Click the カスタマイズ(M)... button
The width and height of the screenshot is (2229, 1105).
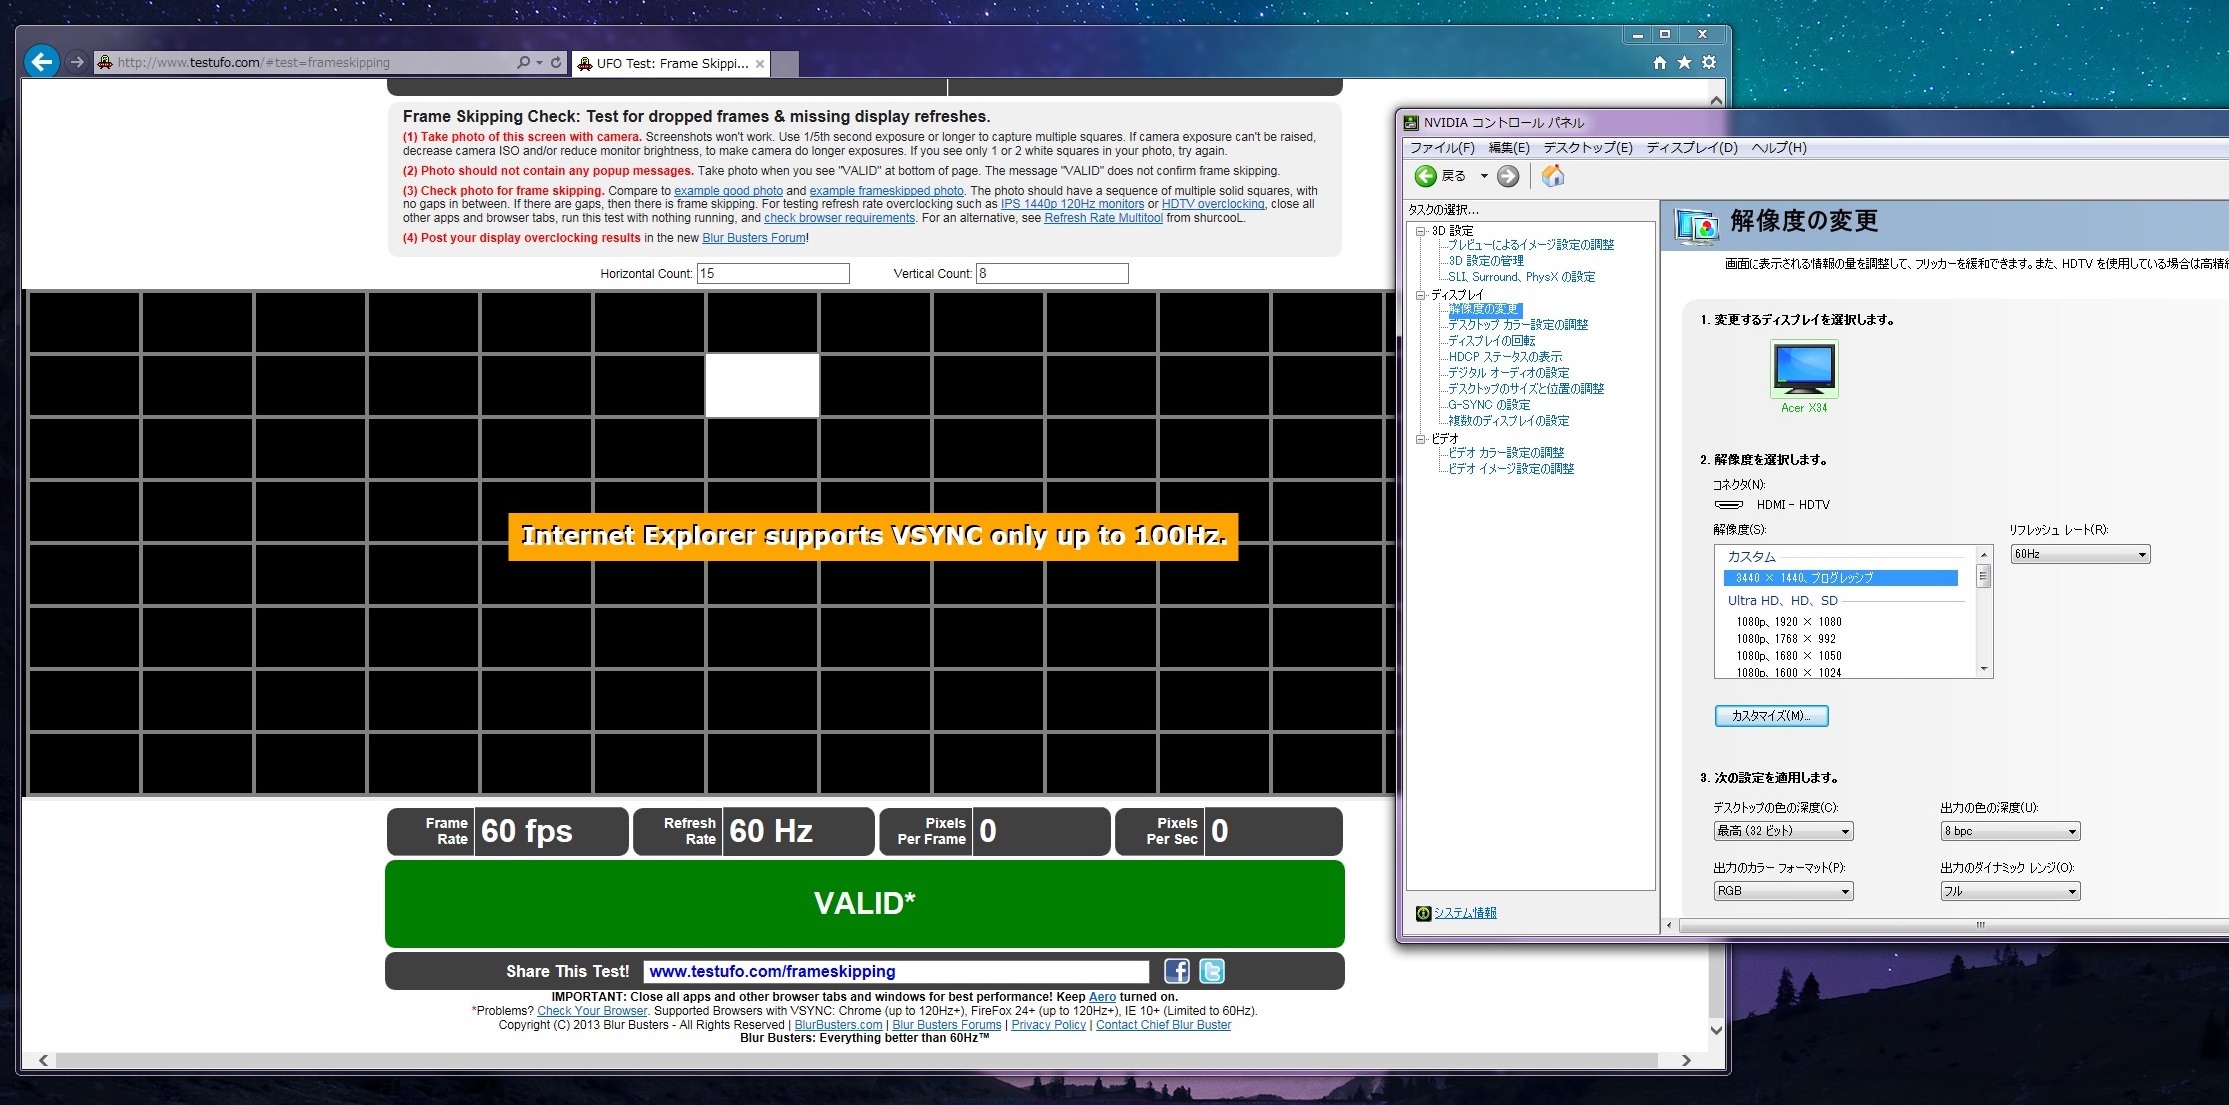(1771, 716)
